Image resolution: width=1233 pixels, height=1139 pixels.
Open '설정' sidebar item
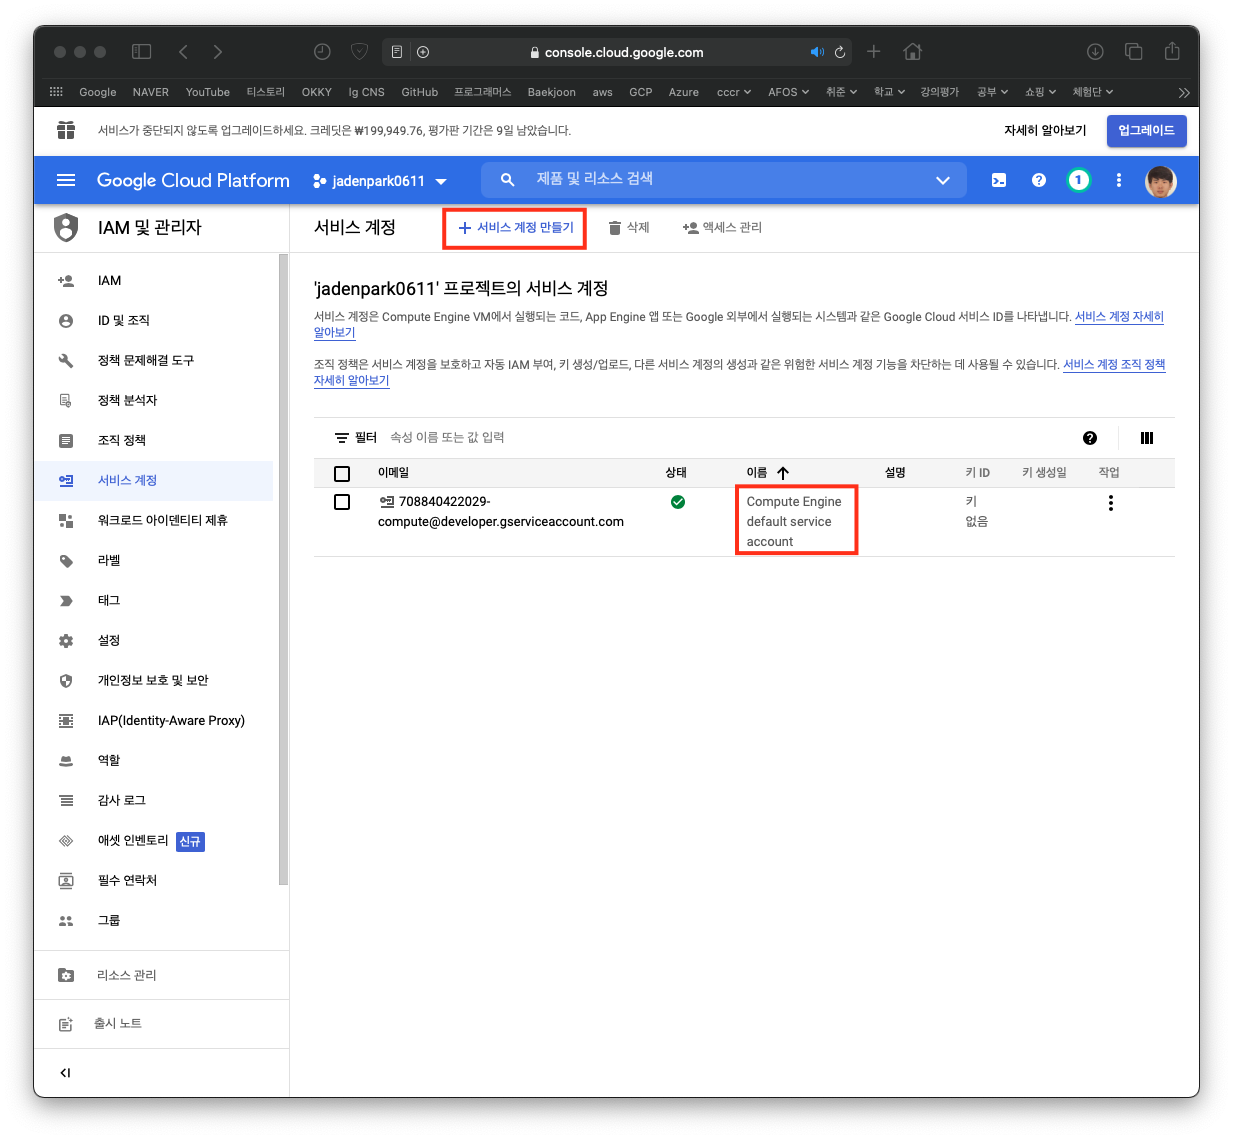pyautogui.click(x=154, y=641)
